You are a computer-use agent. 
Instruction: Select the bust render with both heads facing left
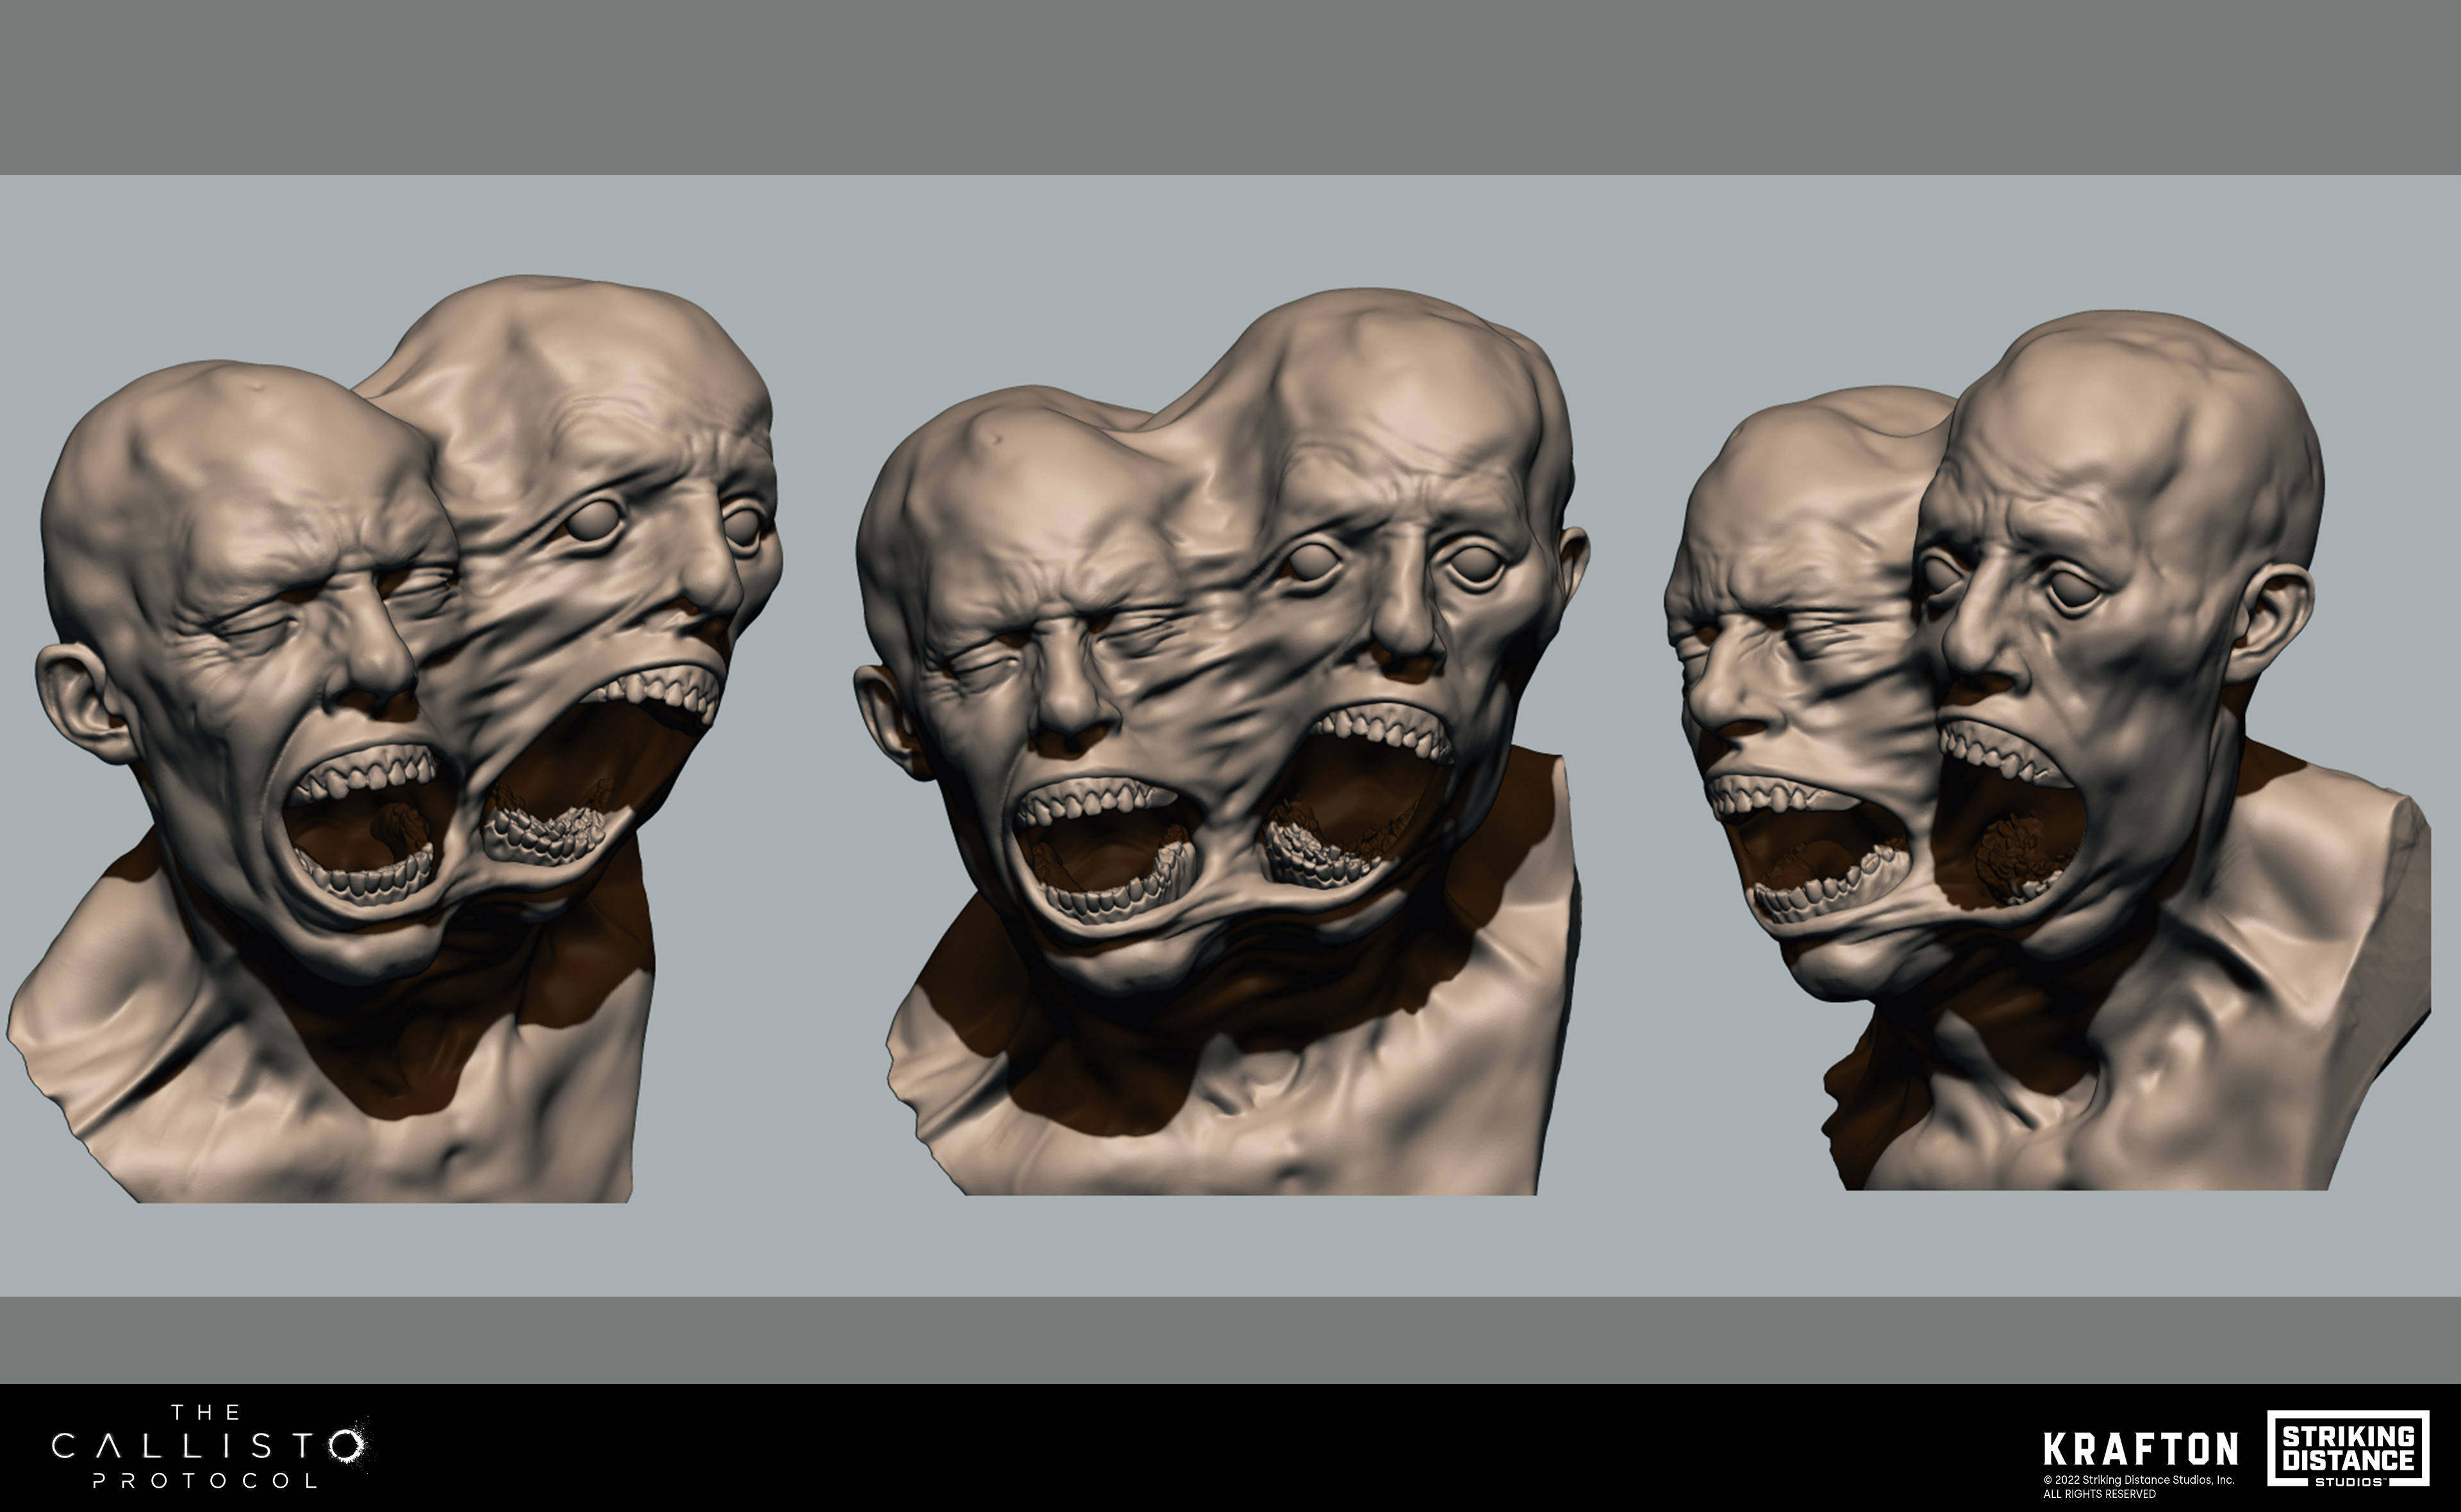(2048, 751)
